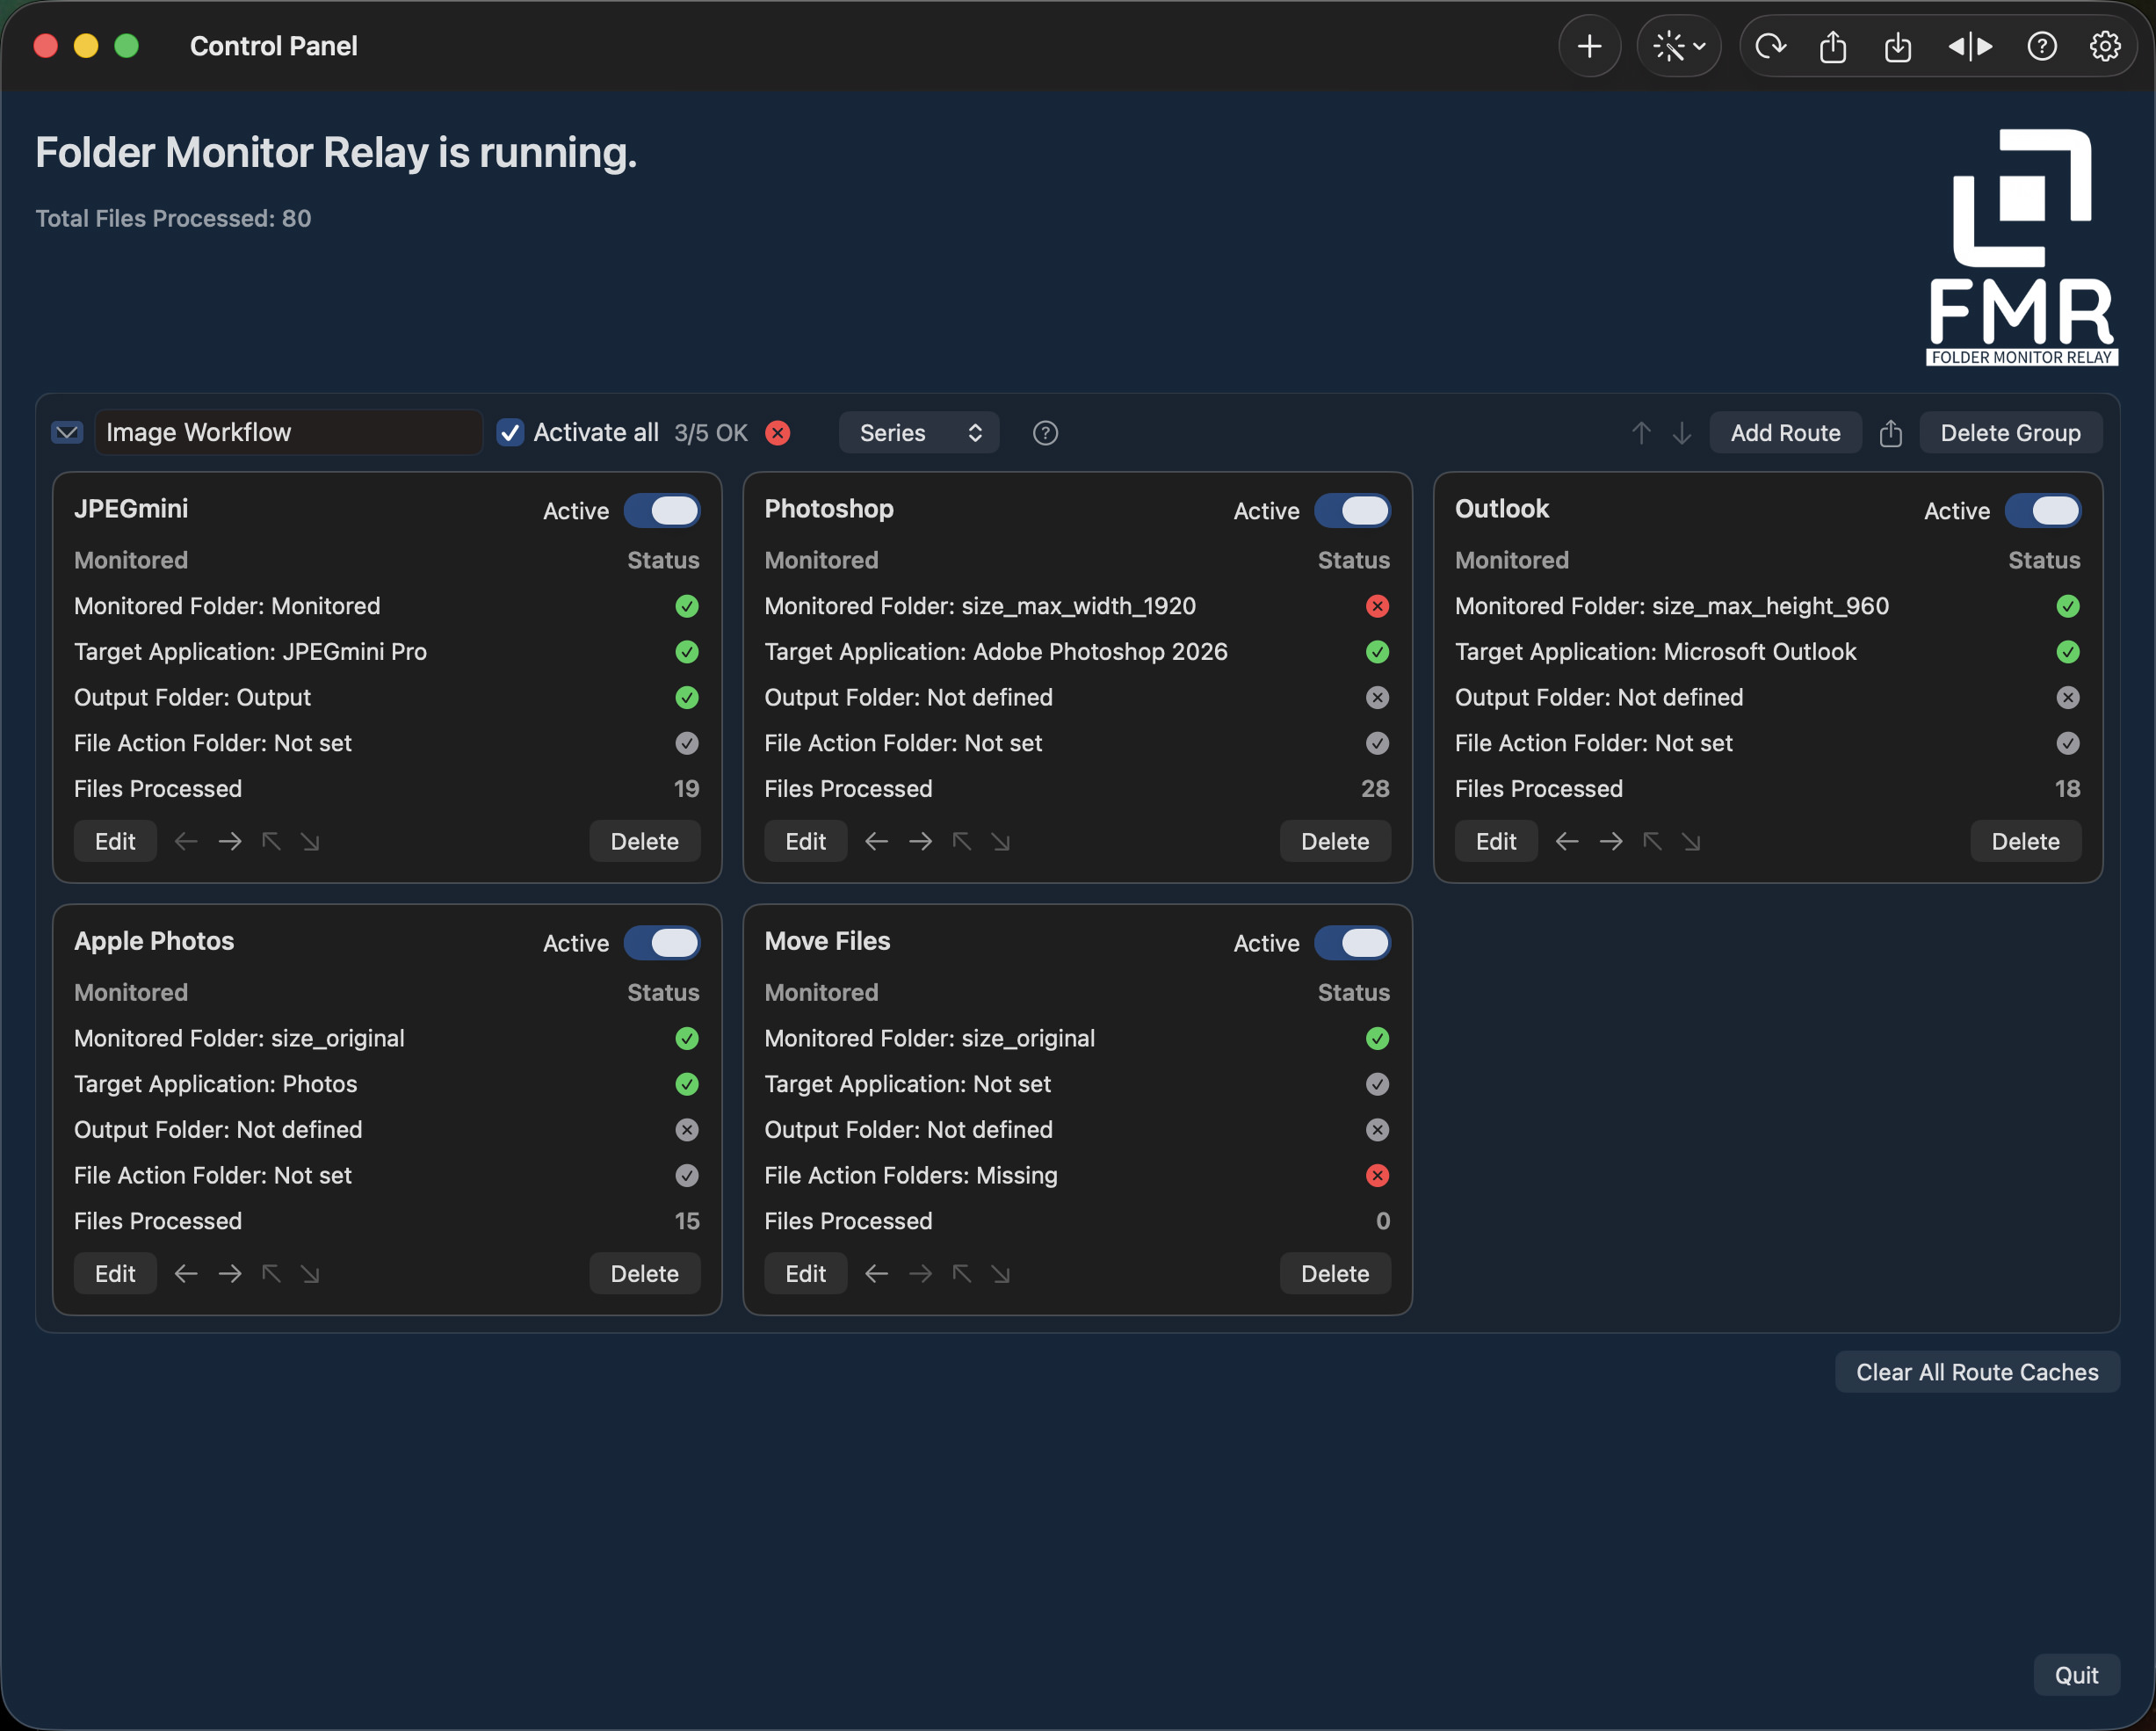Disable the Outlook Active switch

[x=2043, y=511]
